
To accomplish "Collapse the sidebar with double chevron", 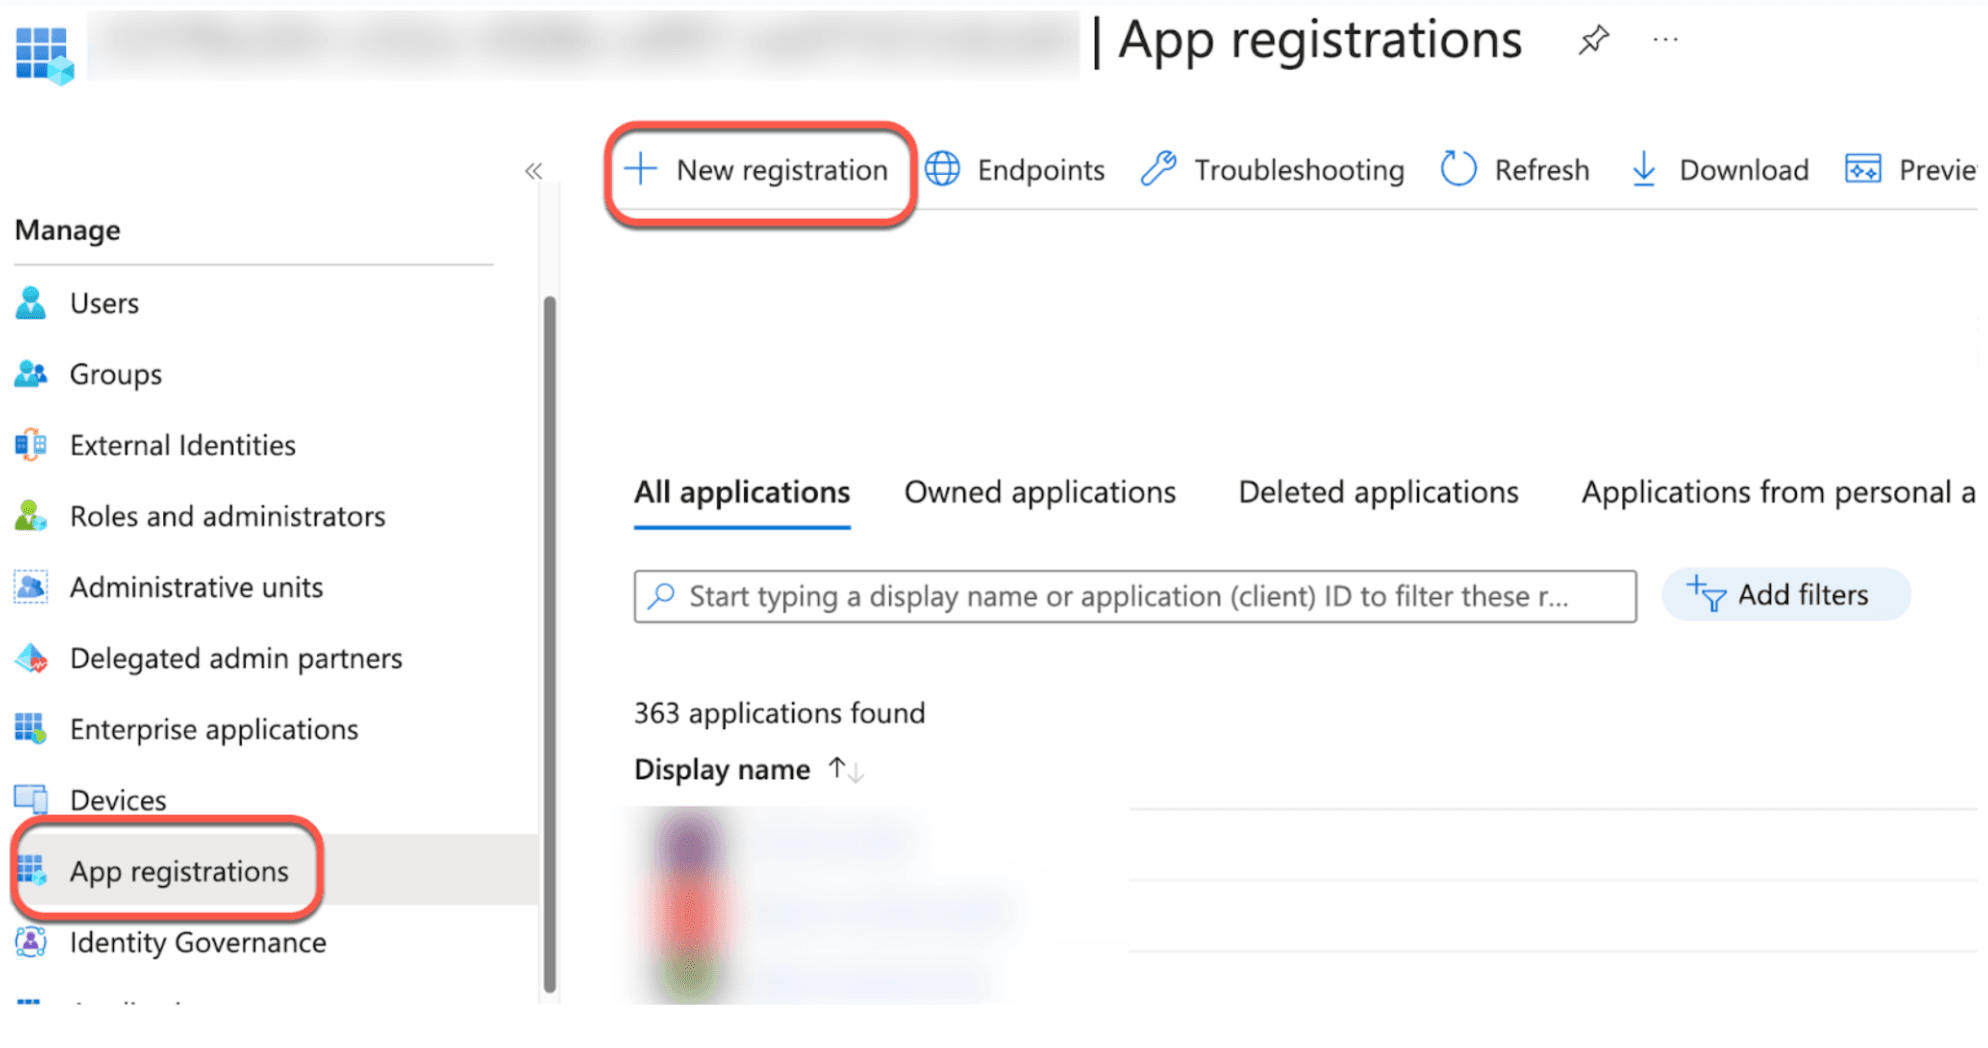I will 533,171.
